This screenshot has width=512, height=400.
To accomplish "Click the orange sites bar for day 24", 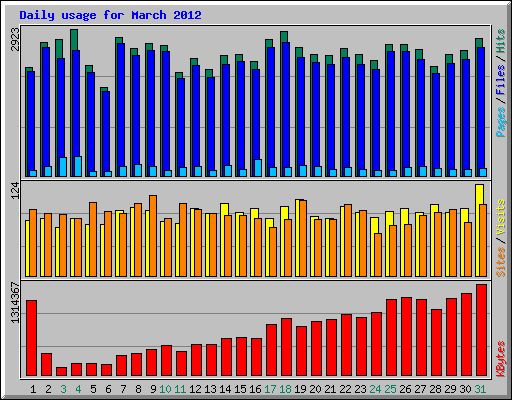I will [x=378, y=255].
